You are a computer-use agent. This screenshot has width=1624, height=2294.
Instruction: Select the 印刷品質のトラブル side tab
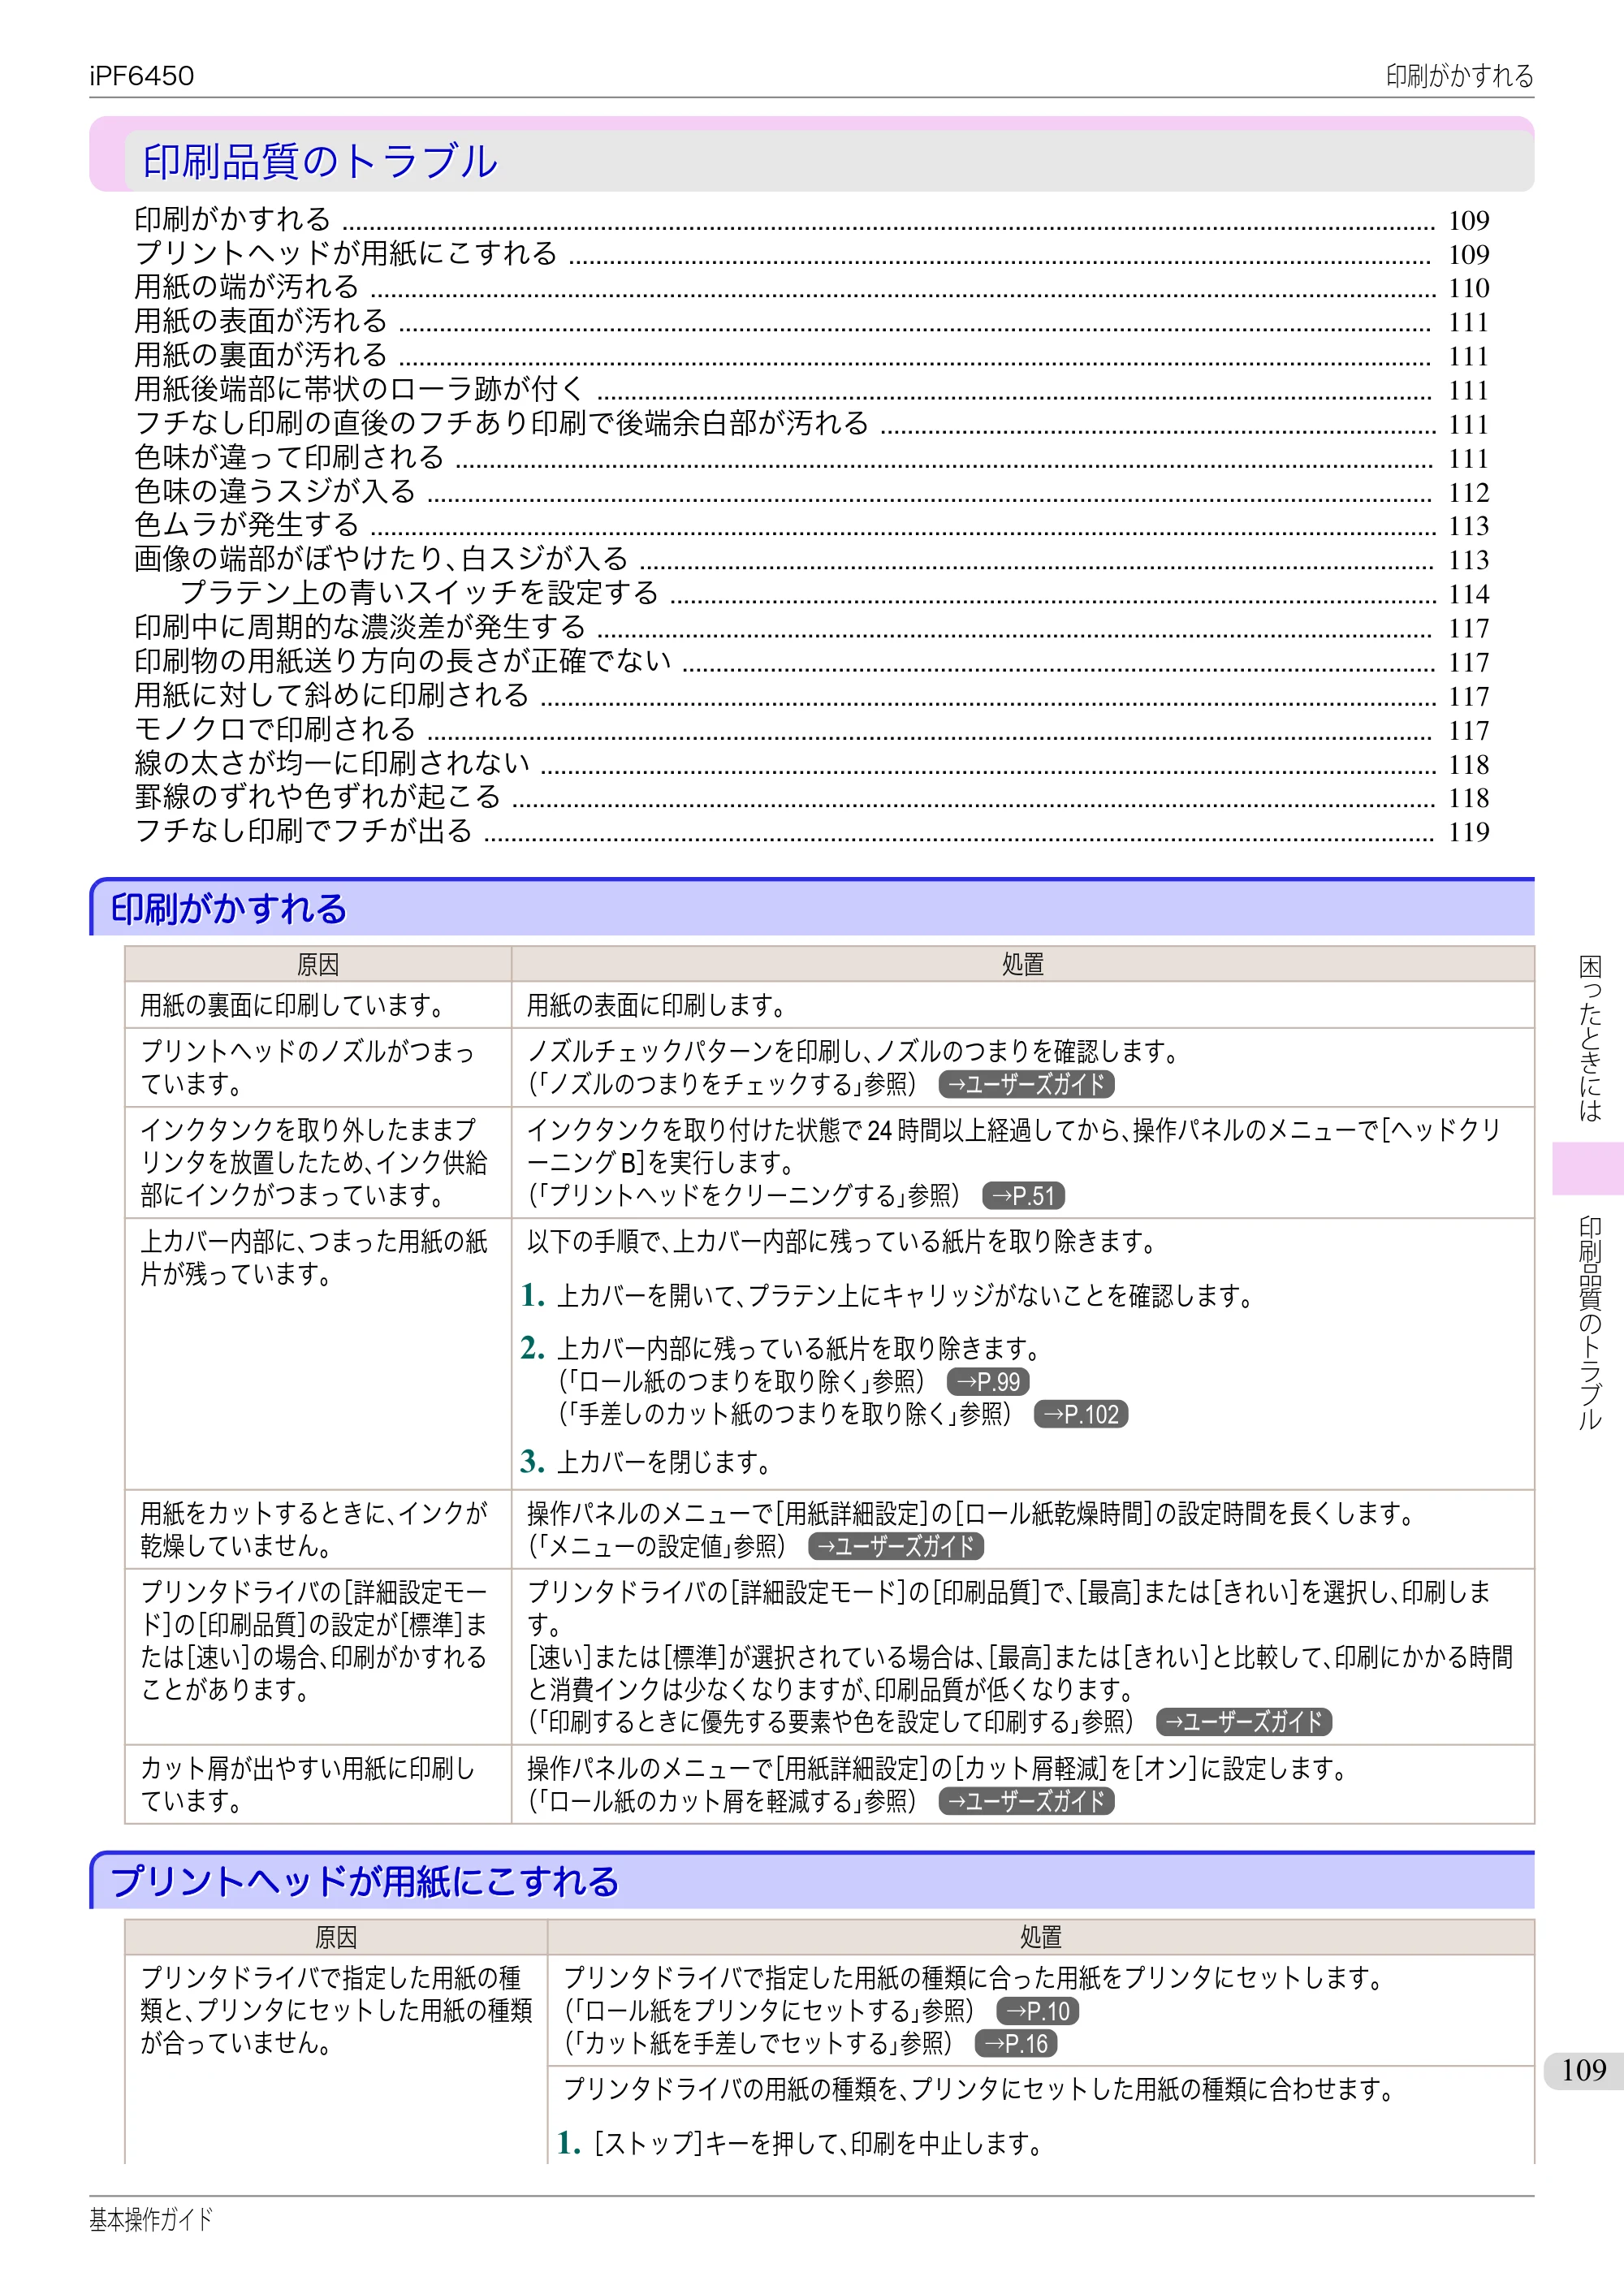(1589, 1322)
